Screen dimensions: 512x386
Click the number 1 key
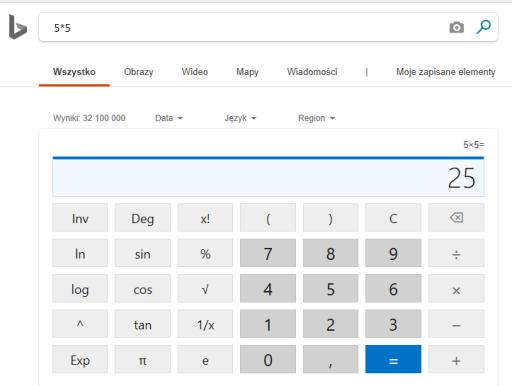[268, 324]
